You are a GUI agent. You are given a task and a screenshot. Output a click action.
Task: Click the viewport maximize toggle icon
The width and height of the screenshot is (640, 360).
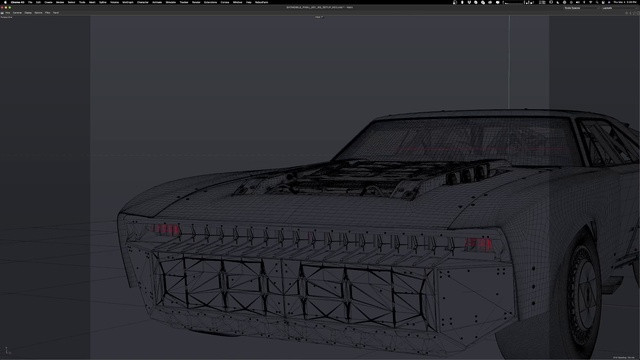click(638, 13)
